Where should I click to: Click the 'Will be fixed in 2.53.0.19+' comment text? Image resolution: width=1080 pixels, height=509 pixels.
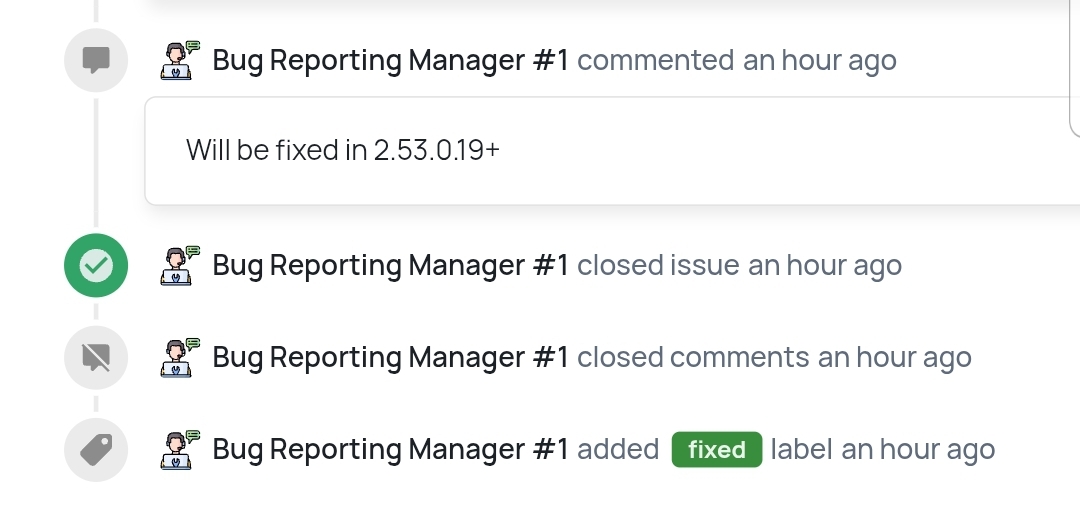coord(342,150)
